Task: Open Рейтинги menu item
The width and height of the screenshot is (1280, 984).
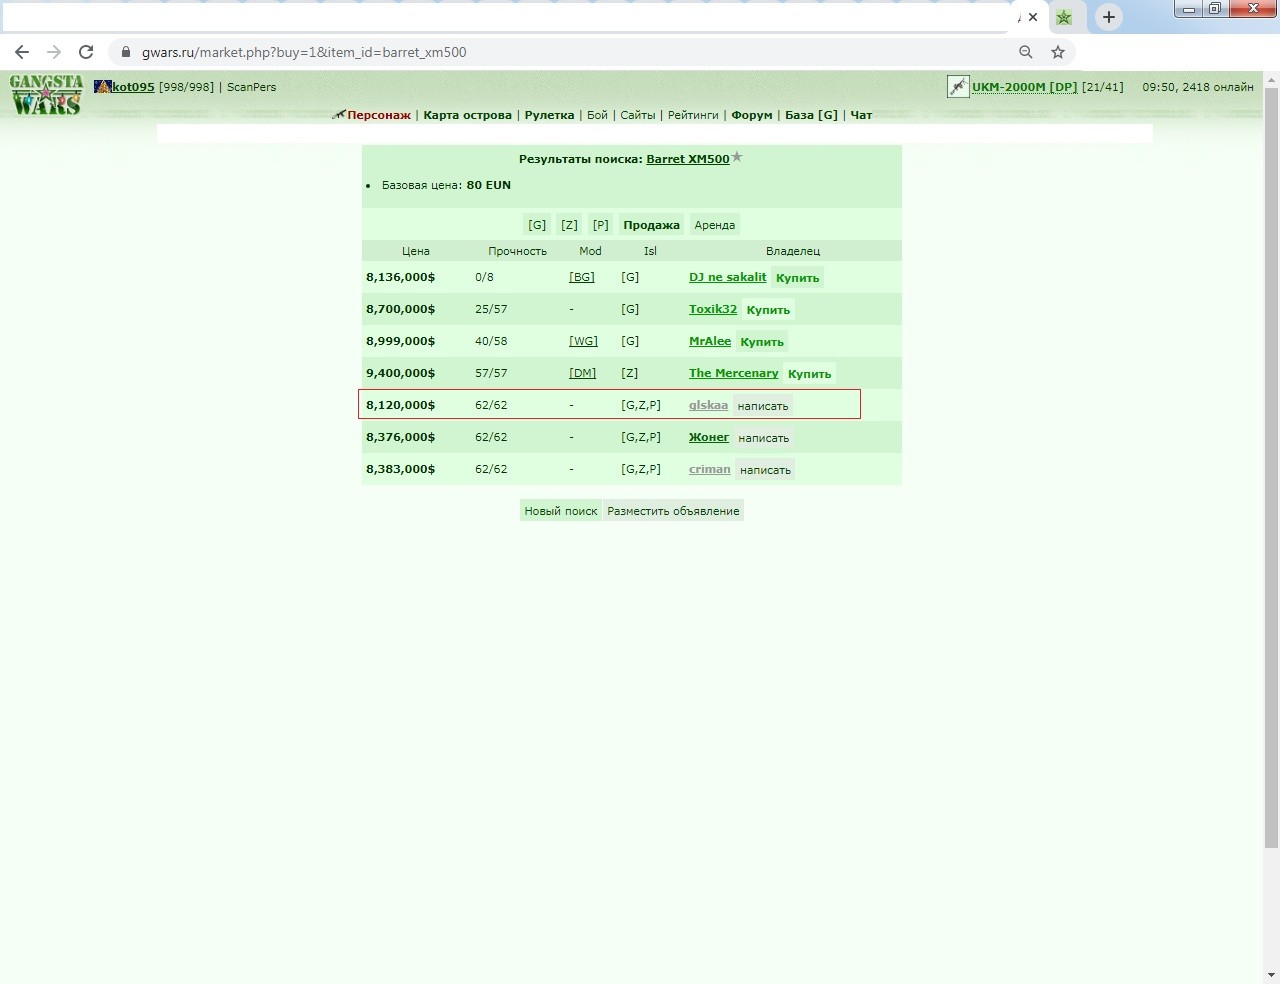Action: coord(693,115)
